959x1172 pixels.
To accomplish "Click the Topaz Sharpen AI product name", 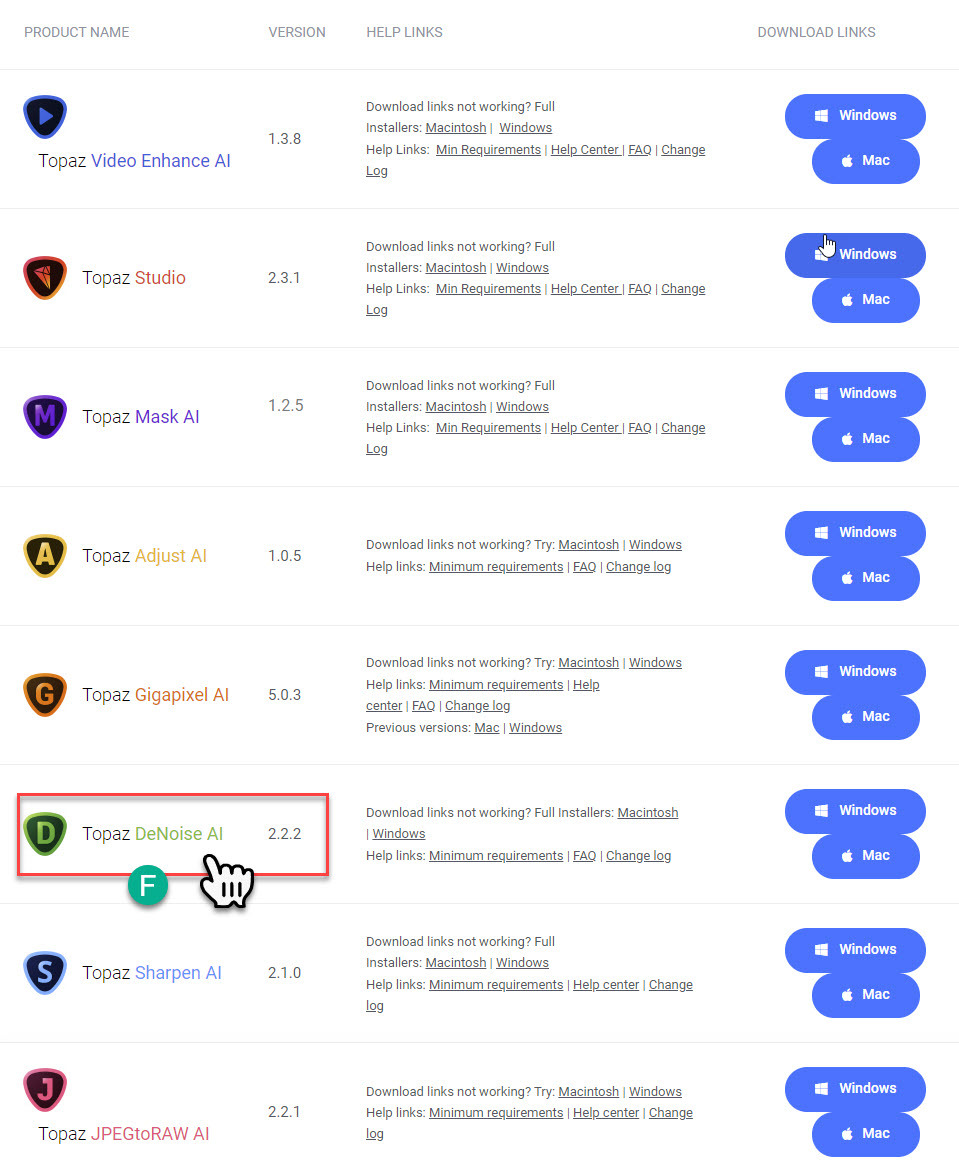I will click(x=152, y=972).
